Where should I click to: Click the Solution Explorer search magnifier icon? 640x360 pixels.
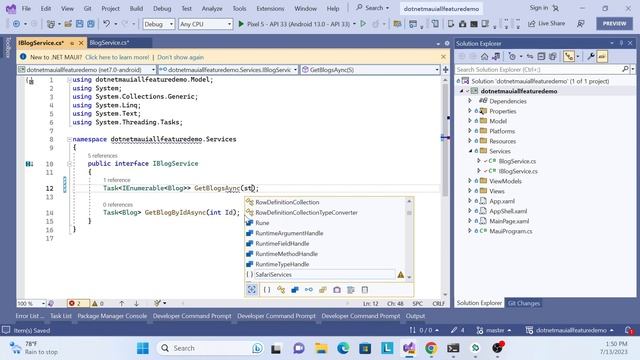625,69
